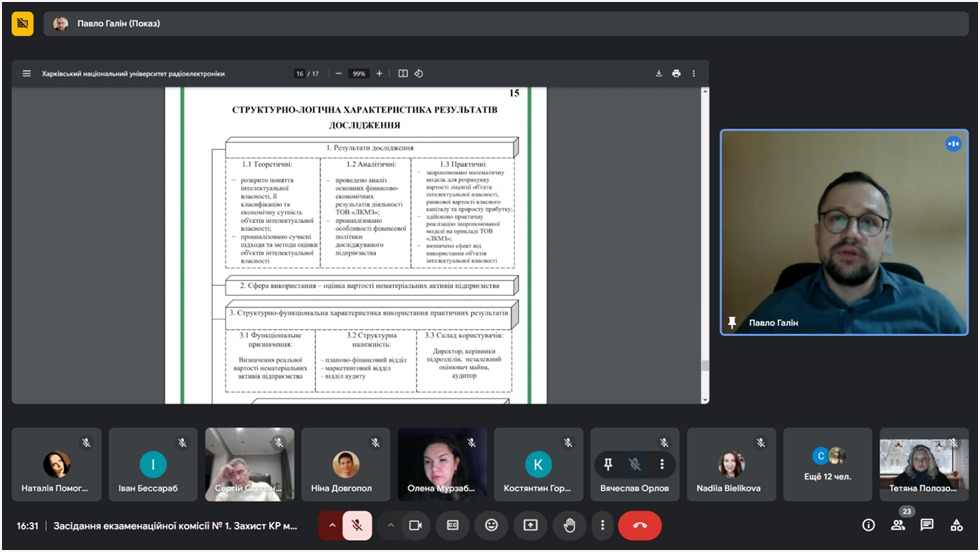Viewport: 980px width, 552px height.
Task: Open the in-call chat panel
Action: pyautogui.click(x=927, y=525)
